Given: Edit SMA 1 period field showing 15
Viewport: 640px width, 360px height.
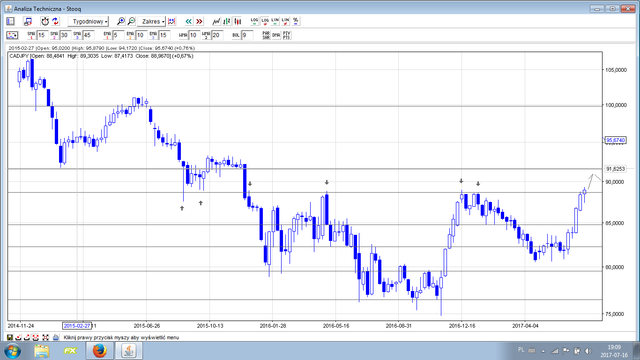Looking at the screenshot, I should pos(42,36).
